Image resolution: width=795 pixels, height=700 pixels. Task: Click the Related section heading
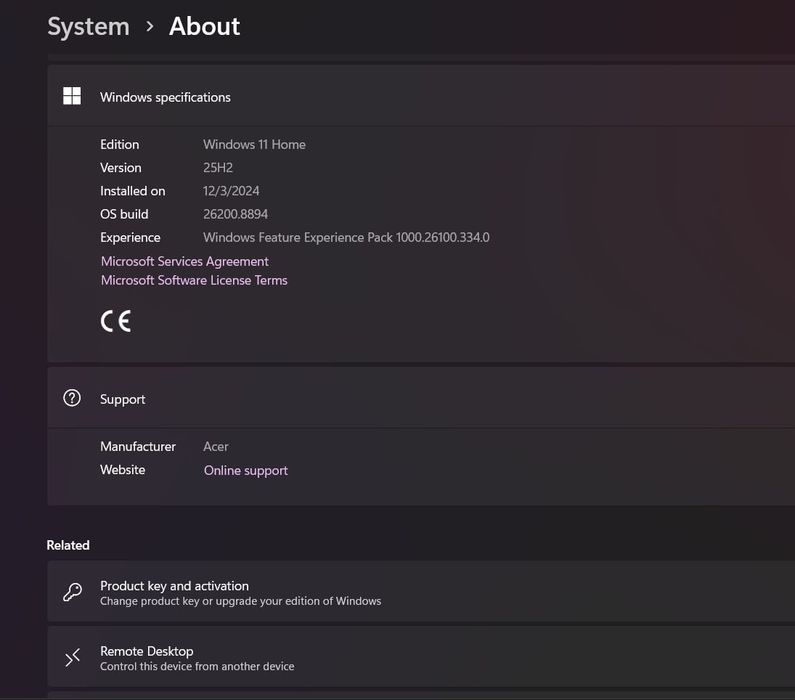point(68,545)
